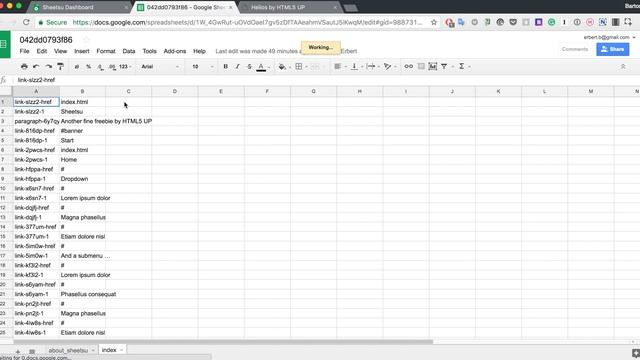Collapse the toolbar with chevron arrows
Viewport: 640px width, 360px height.
623,67
